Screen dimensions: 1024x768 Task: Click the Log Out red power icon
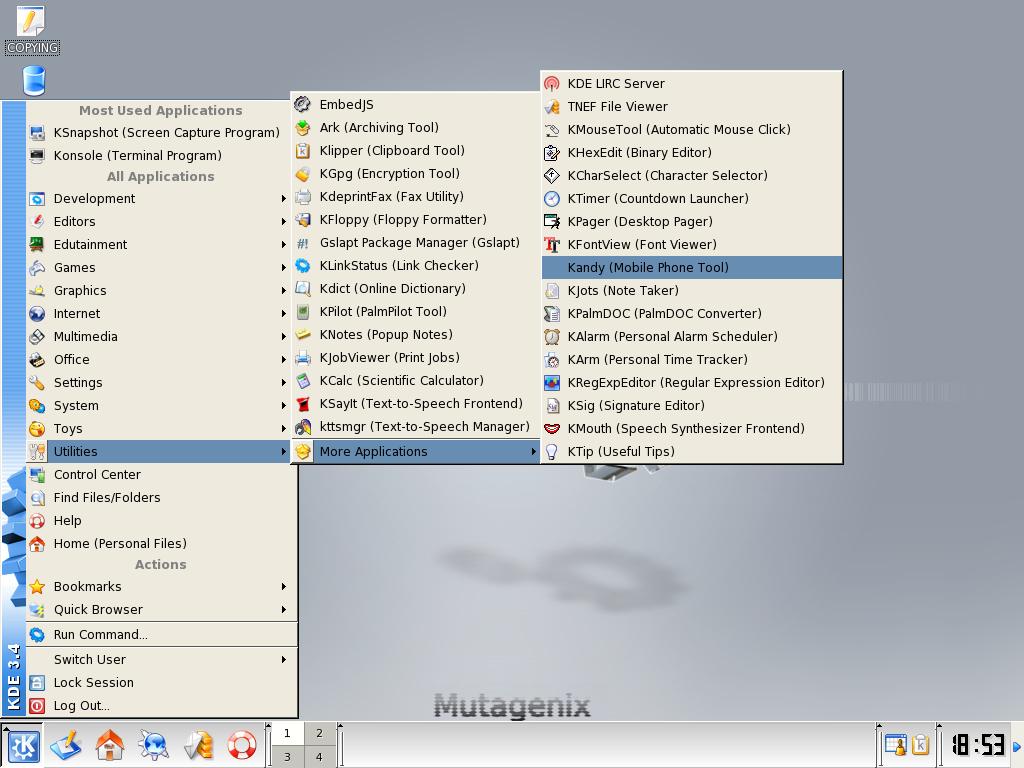click(37, 706)
